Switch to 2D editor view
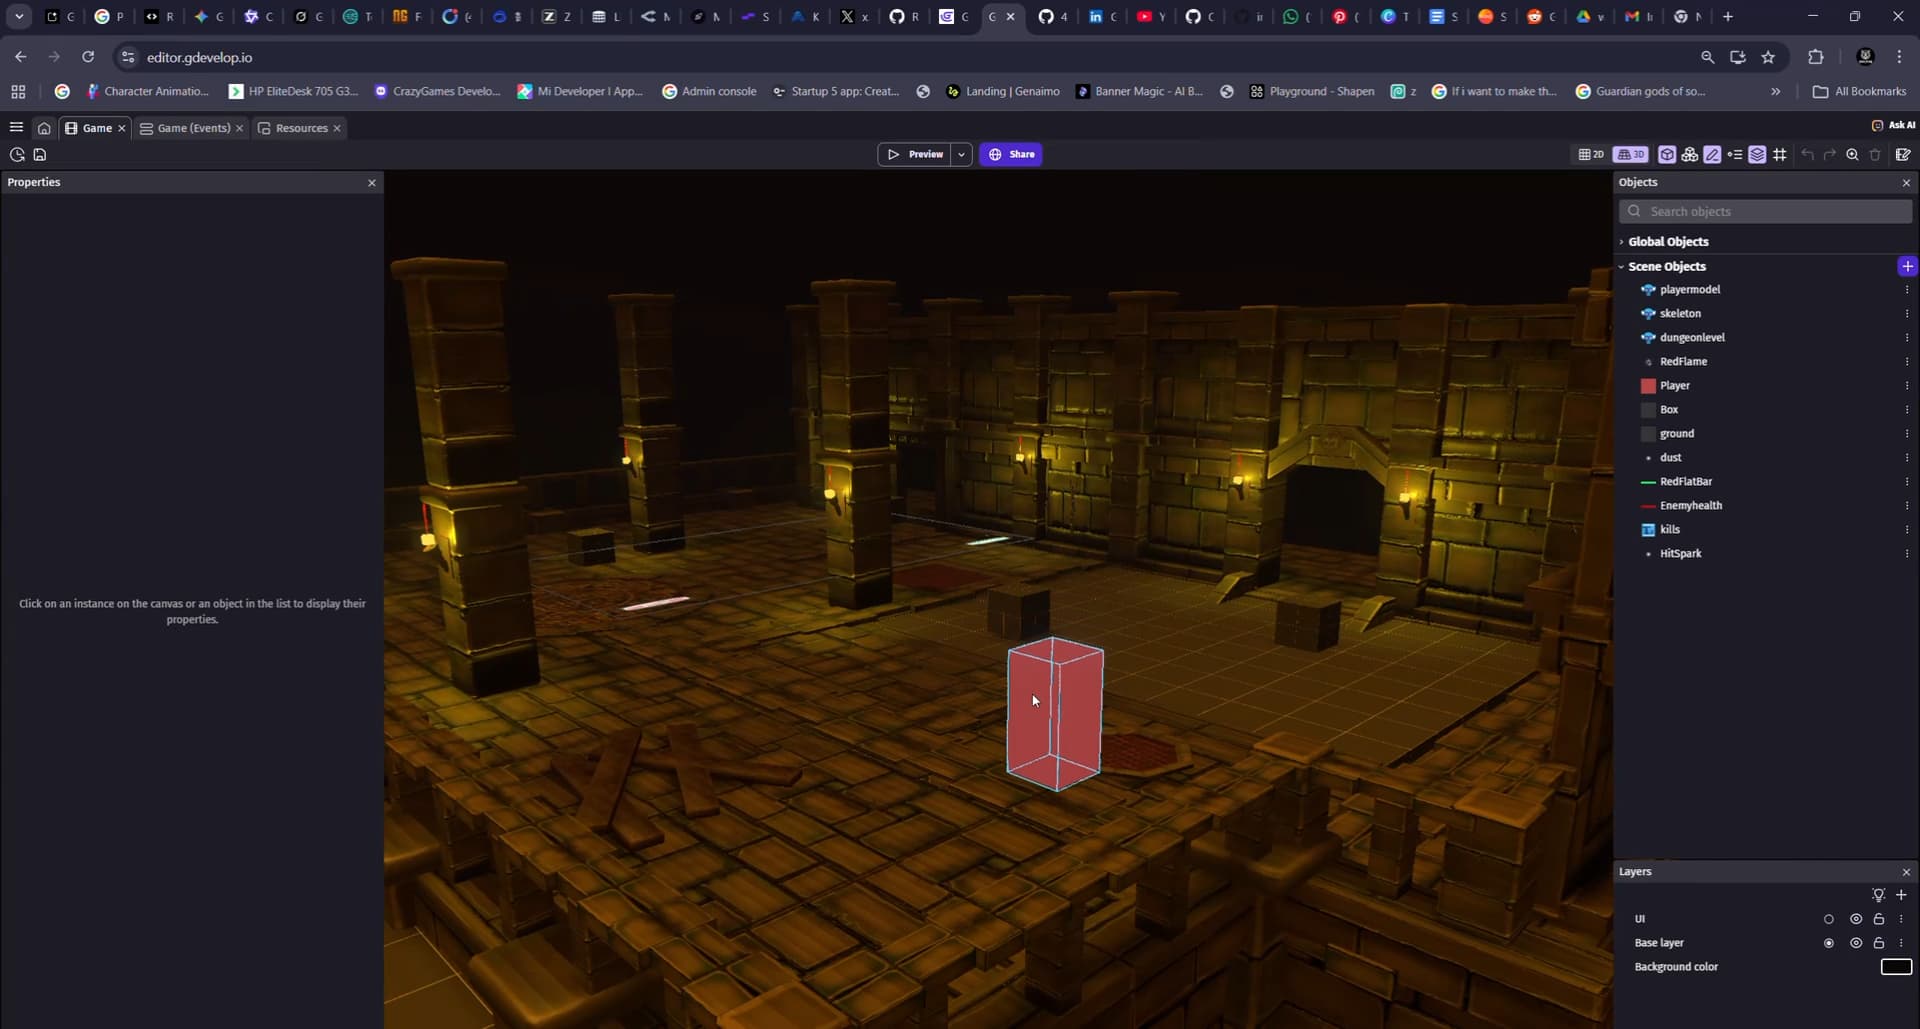Viewport: 1920px width, 1029px height. click(1590, 155)
